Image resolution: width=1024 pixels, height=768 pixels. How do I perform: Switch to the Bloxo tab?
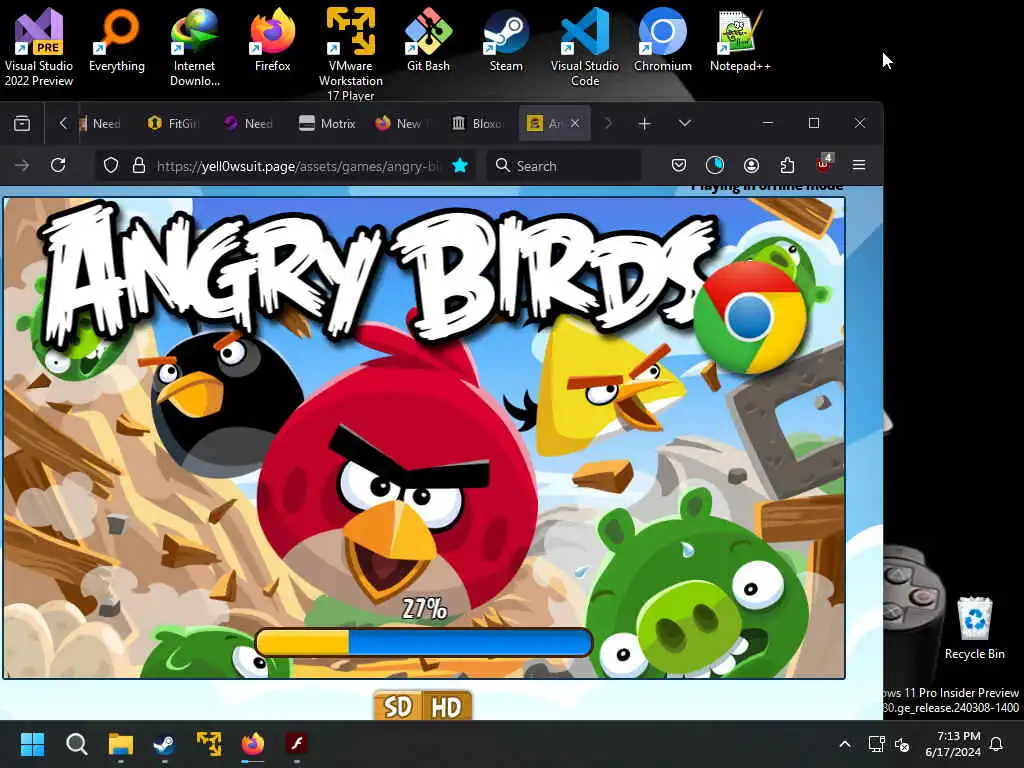478,123
